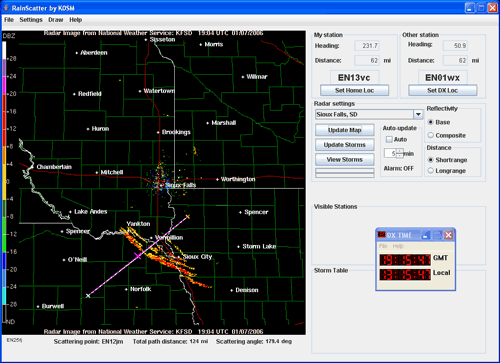Open the Settings menu
The image size is (500, 363).
(31, 20)
